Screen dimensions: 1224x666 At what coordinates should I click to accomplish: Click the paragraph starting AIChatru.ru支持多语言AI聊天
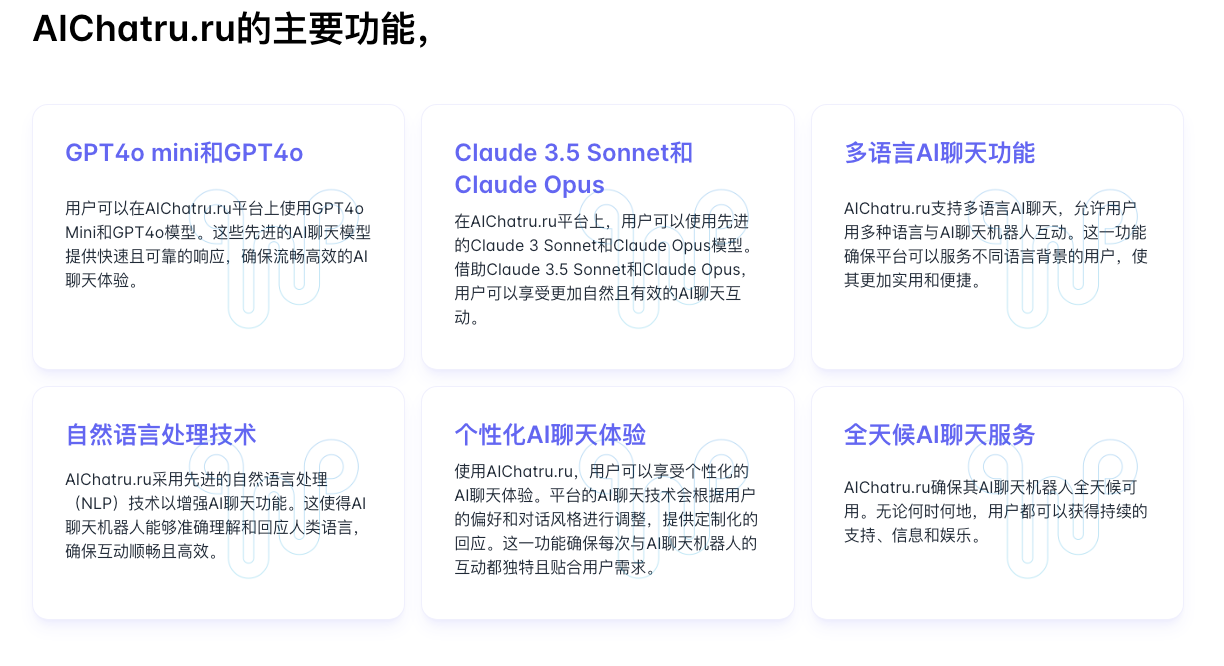click(x=996, y=244)
